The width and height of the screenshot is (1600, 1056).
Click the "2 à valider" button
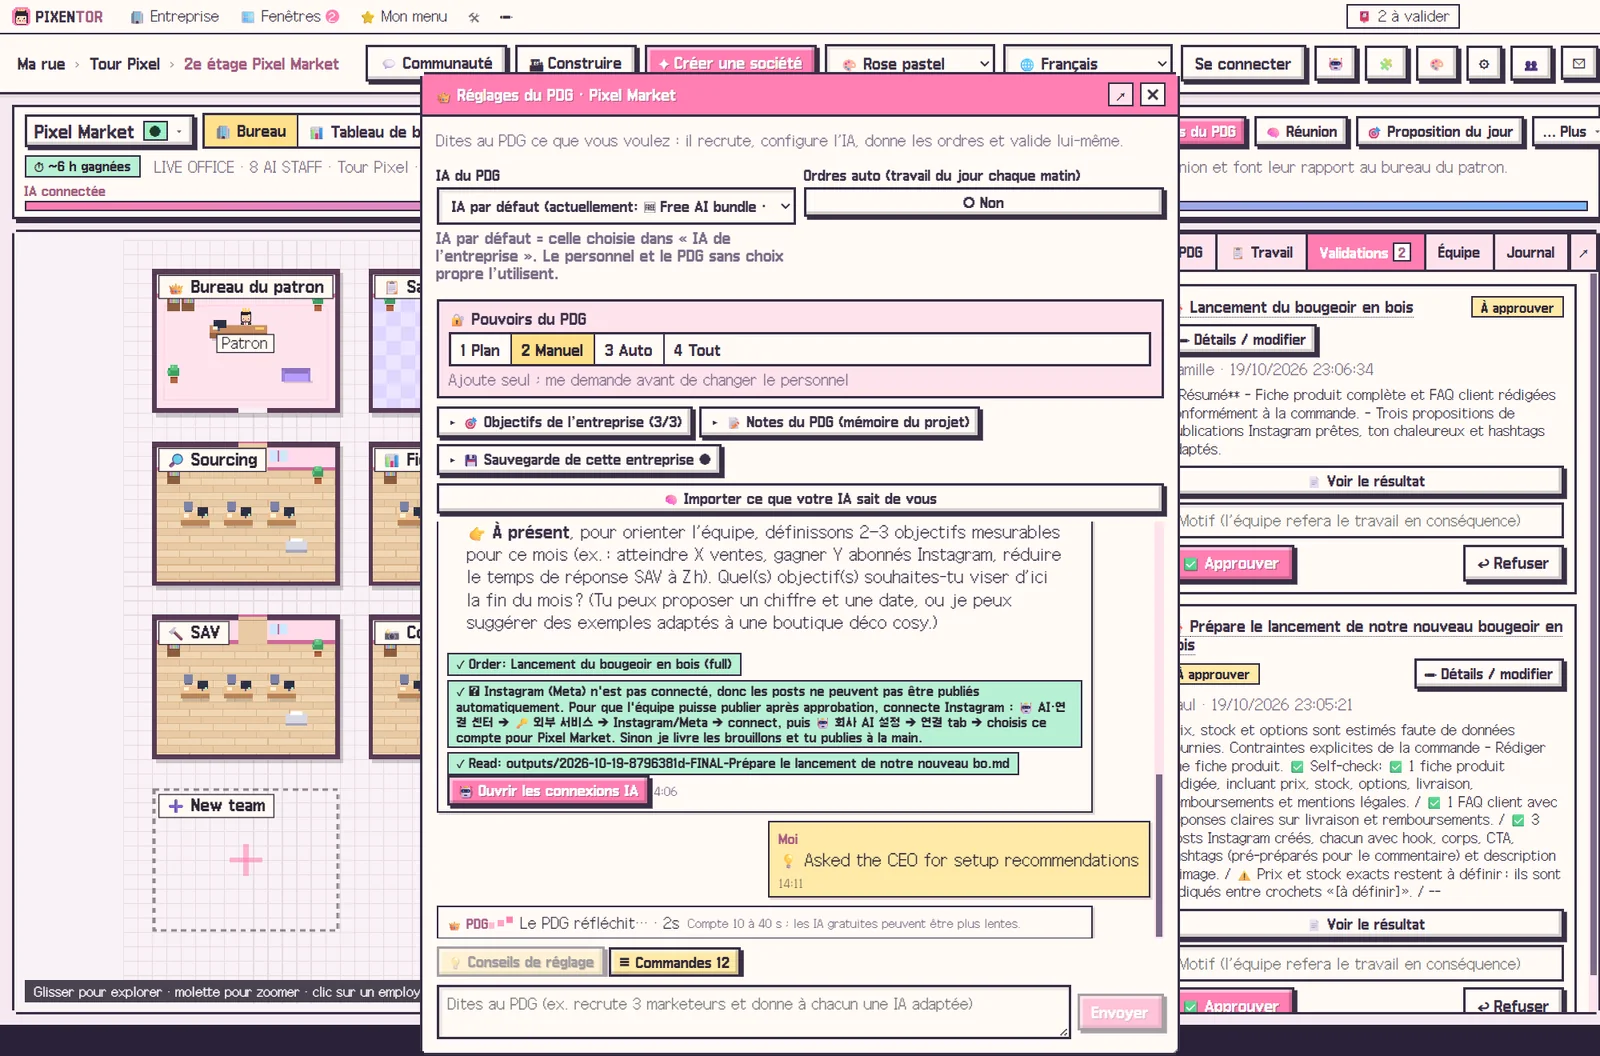point(1403,17)
